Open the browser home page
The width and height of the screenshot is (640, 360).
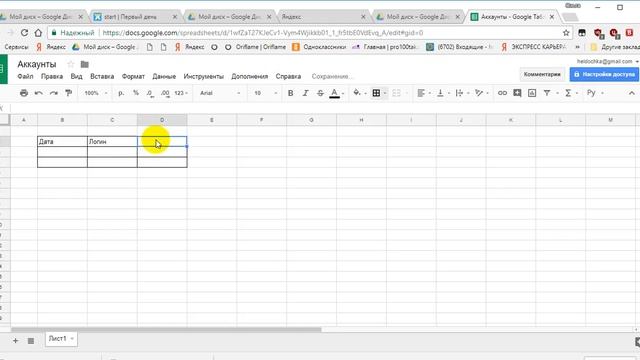point(38,33)
